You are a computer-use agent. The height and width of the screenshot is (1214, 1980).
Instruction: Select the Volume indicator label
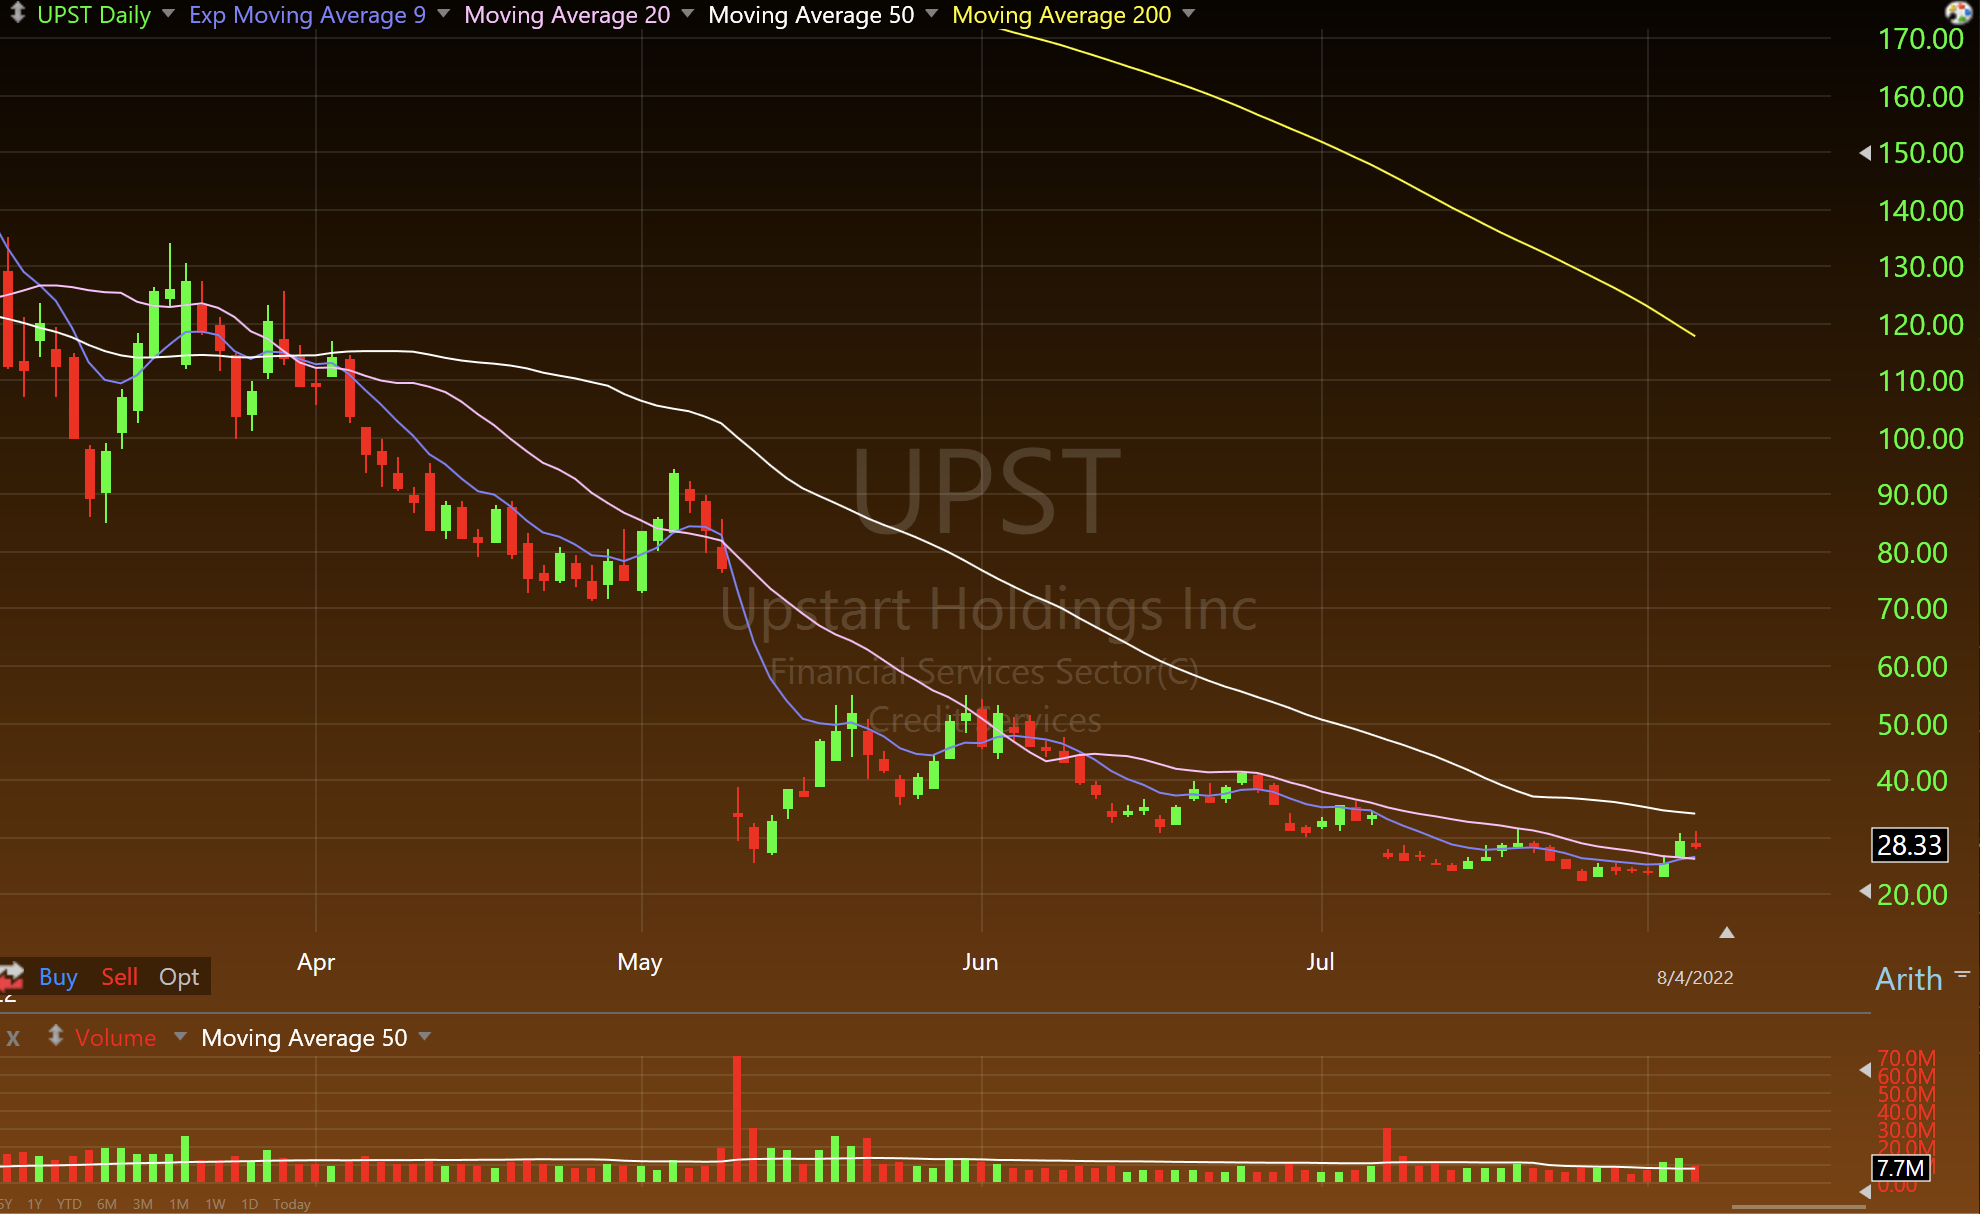pos(115,1038)
